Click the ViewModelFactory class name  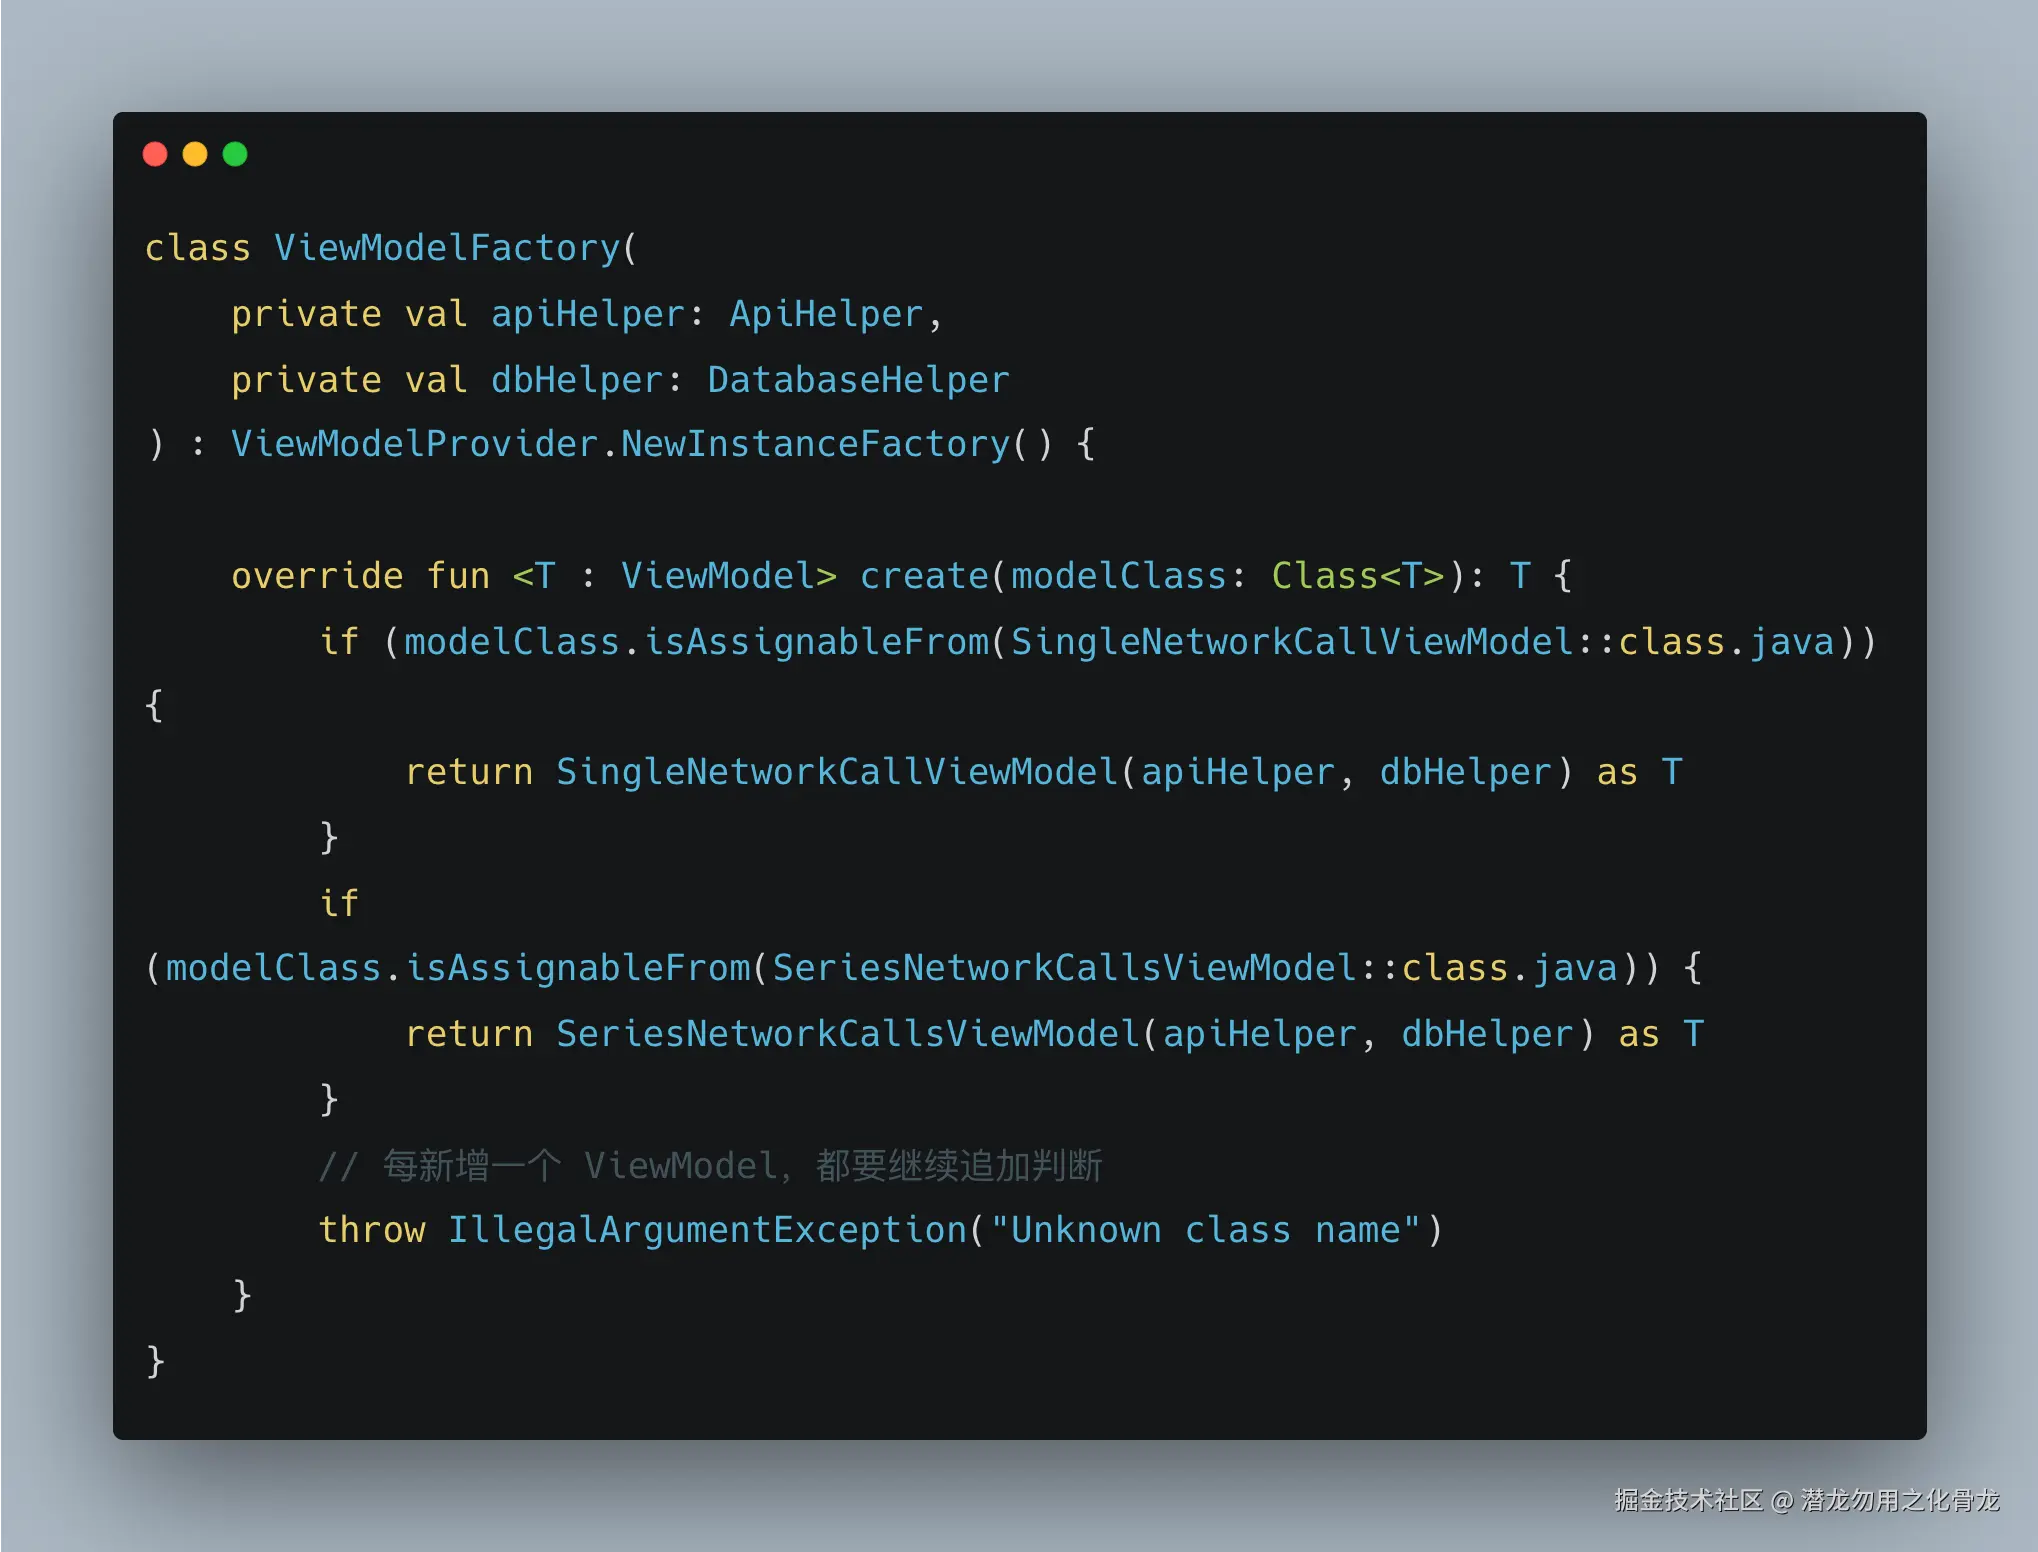[447, 248]
